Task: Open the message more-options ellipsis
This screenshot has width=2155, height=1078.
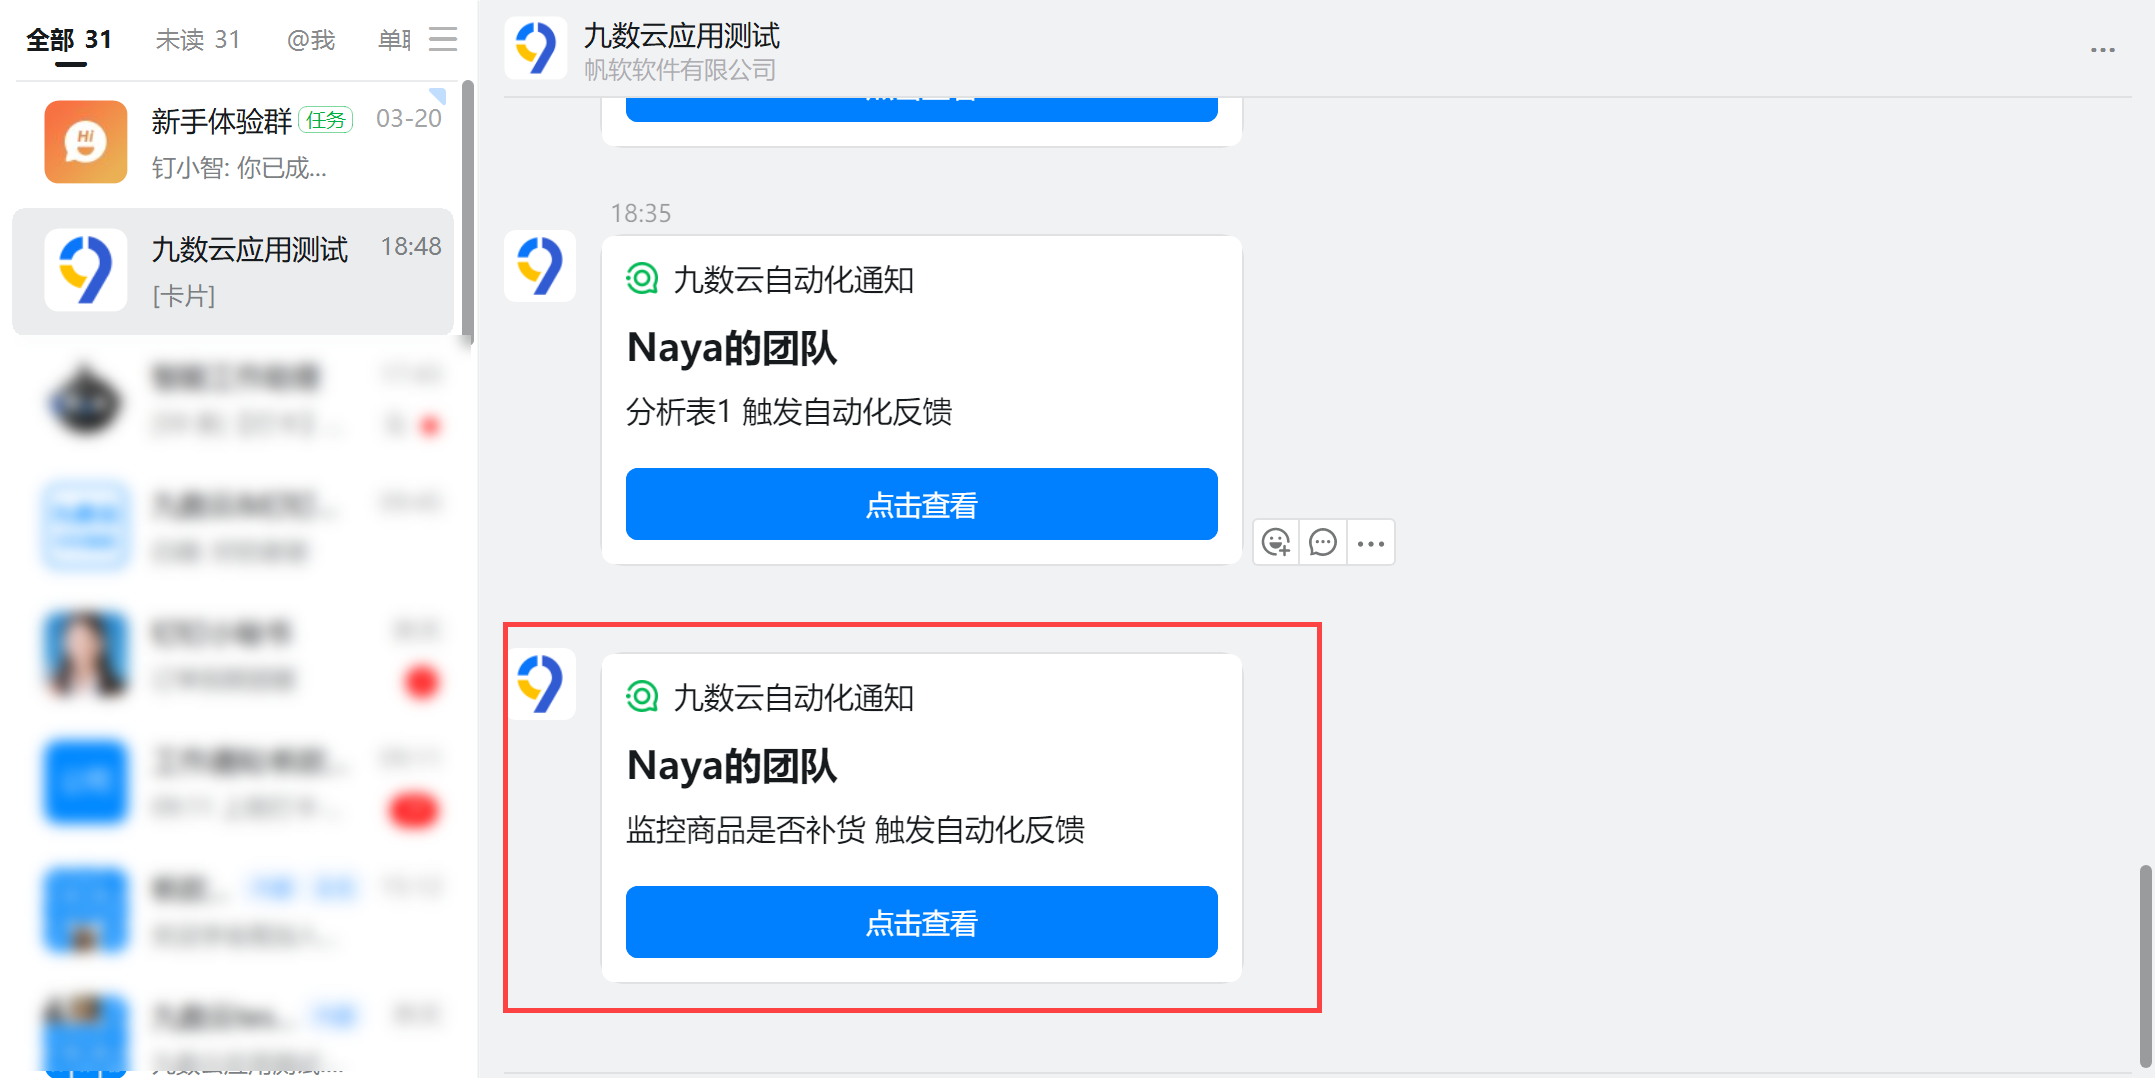Action: click(1371, 543)
